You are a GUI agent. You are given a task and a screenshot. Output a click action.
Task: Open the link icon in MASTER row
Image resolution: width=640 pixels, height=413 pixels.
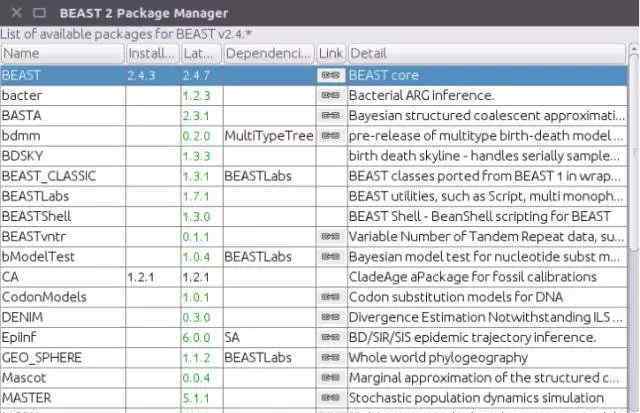(x=331, y=397)
